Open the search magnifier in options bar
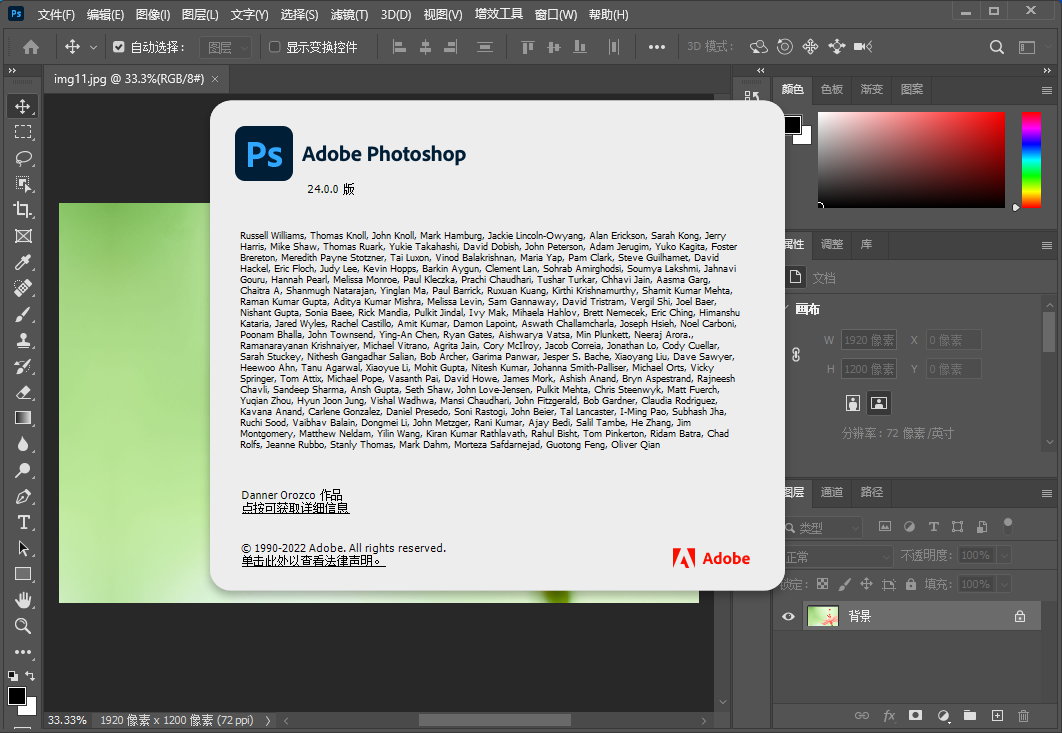Image resolution: width=1062 pixels, height=733 pixels. pyautogui.click(x=996, y=47)
